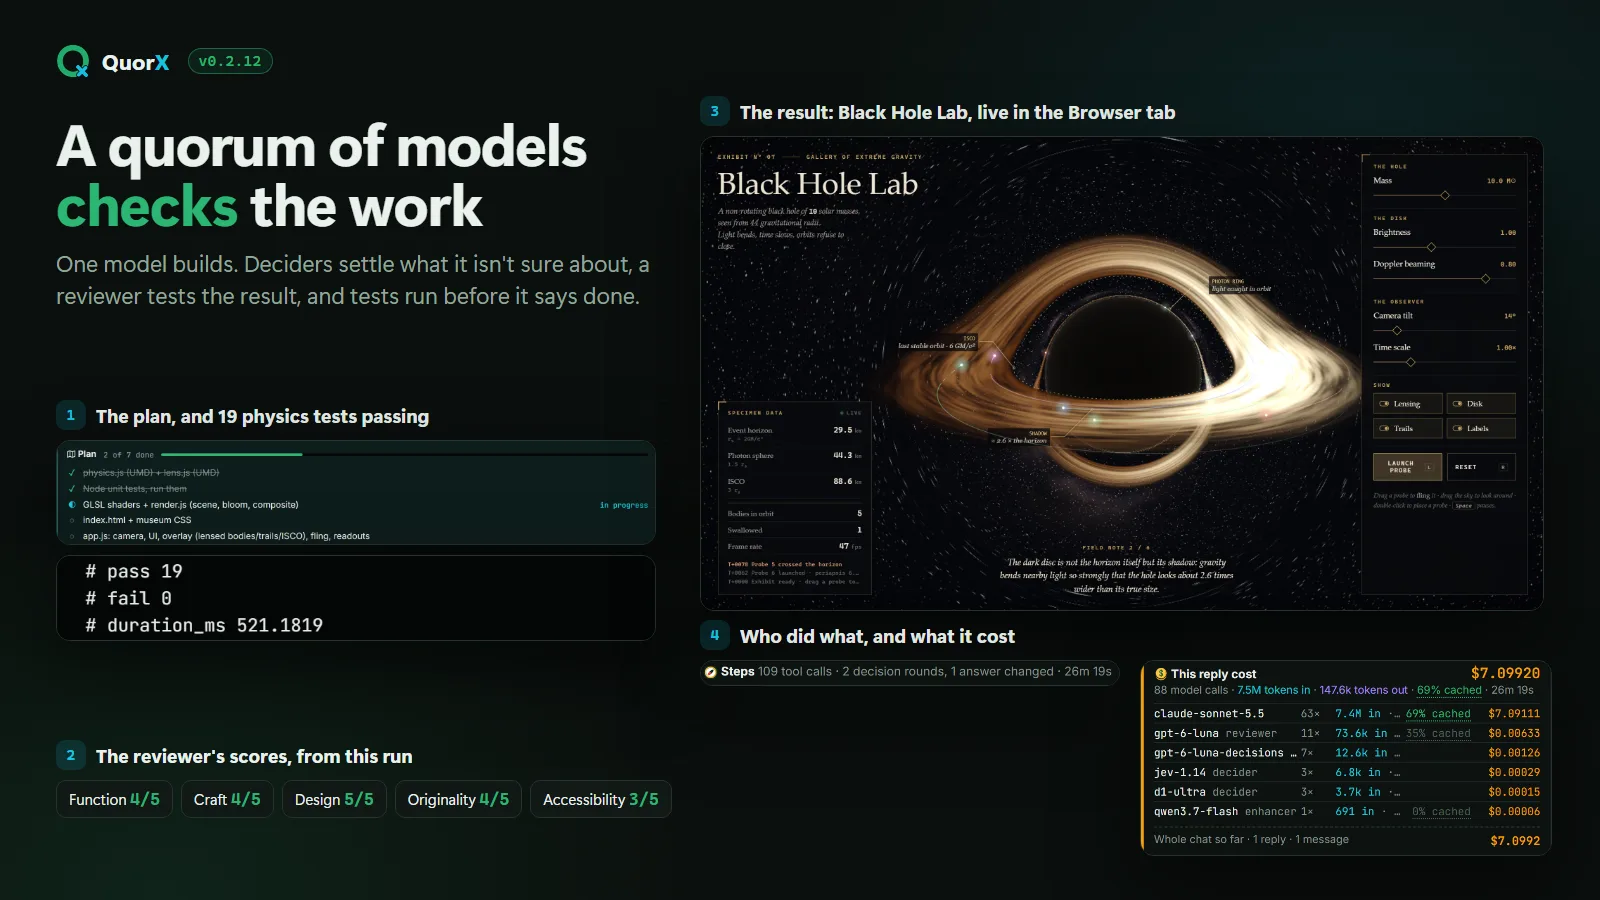Click the Frame rate readout
This screenshot has height=900, width=1600.
click(795, 546)
